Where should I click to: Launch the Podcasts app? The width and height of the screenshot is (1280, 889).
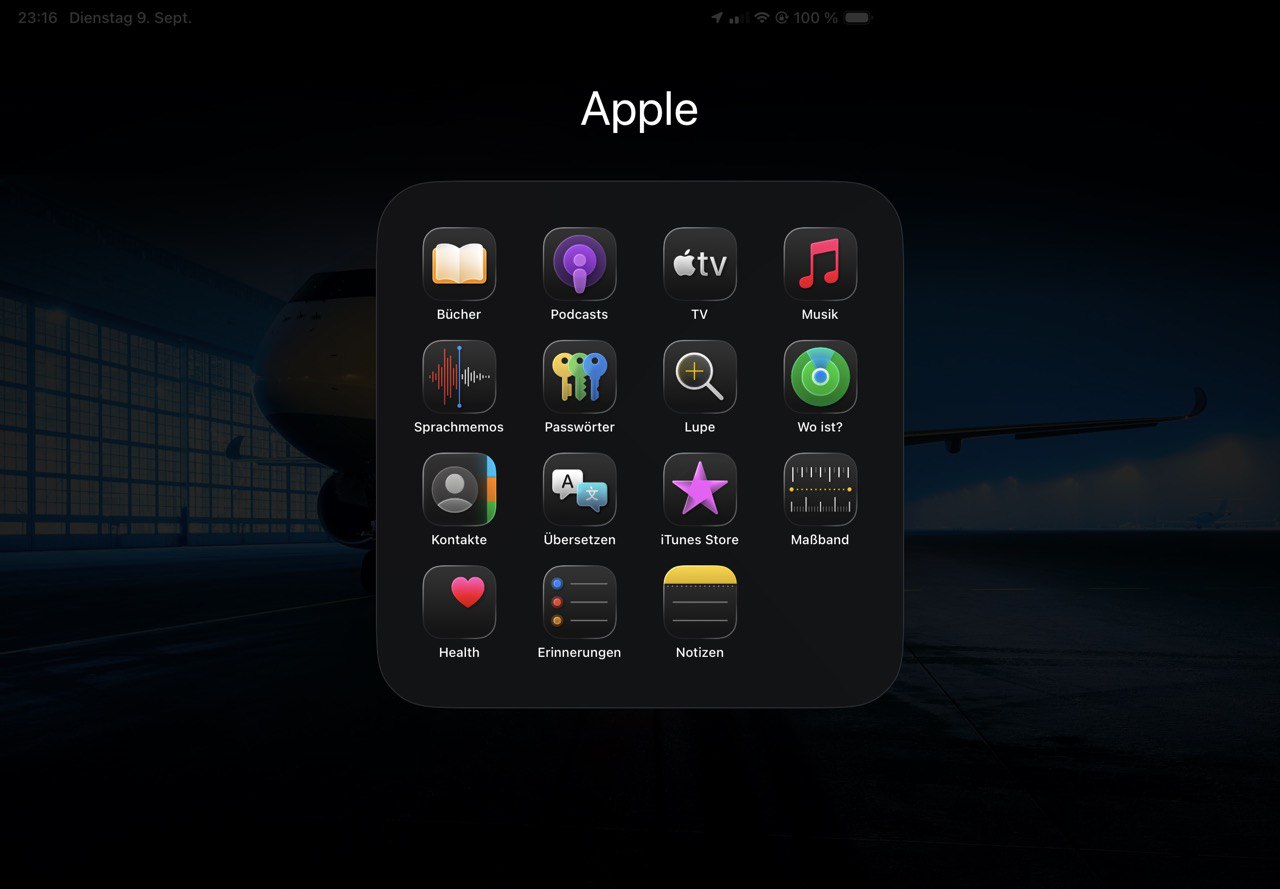579,264
